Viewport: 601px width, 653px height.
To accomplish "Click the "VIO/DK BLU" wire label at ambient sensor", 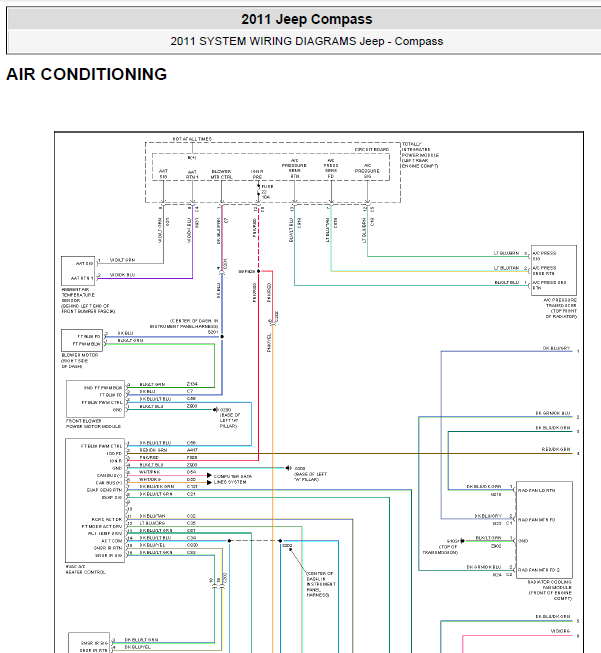I will [122, 275].
